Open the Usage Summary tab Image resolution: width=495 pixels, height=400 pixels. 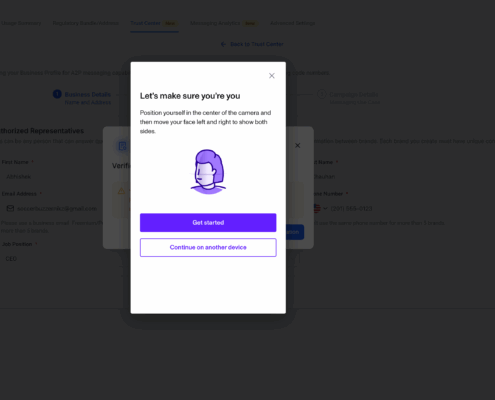point(21,23)
